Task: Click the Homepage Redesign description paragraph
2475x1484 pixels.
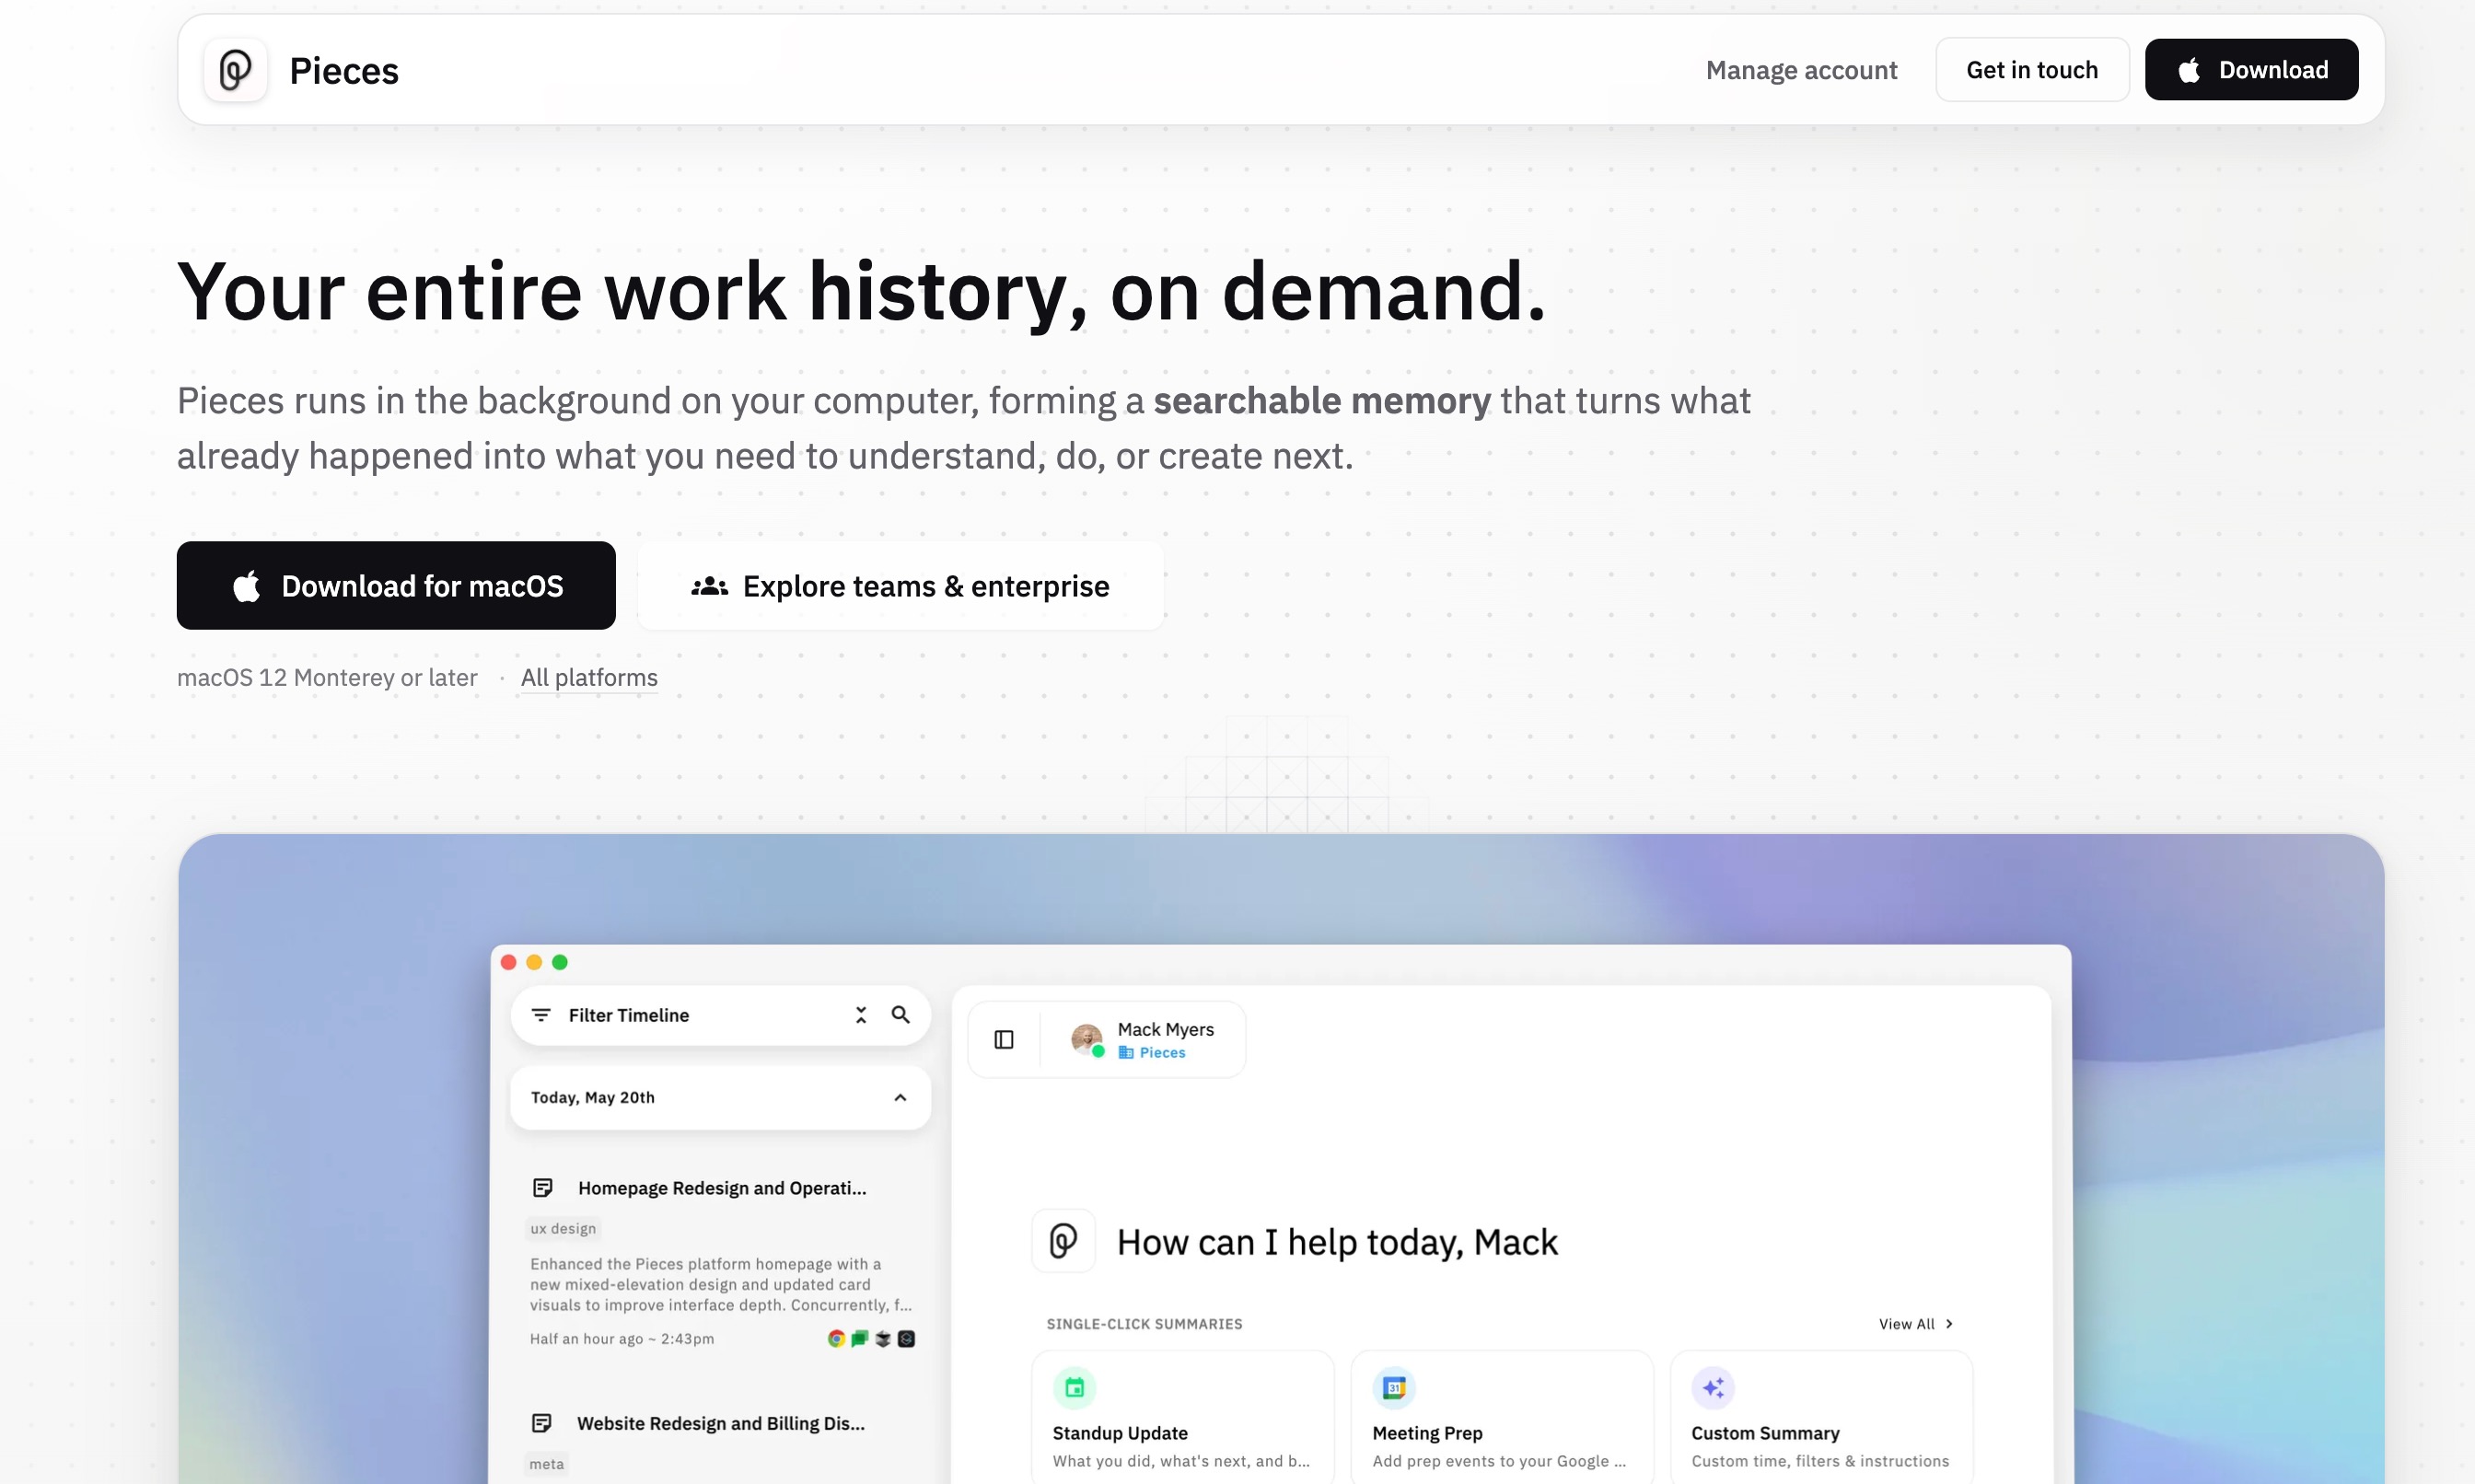Action: click(x=720, y=1284)
